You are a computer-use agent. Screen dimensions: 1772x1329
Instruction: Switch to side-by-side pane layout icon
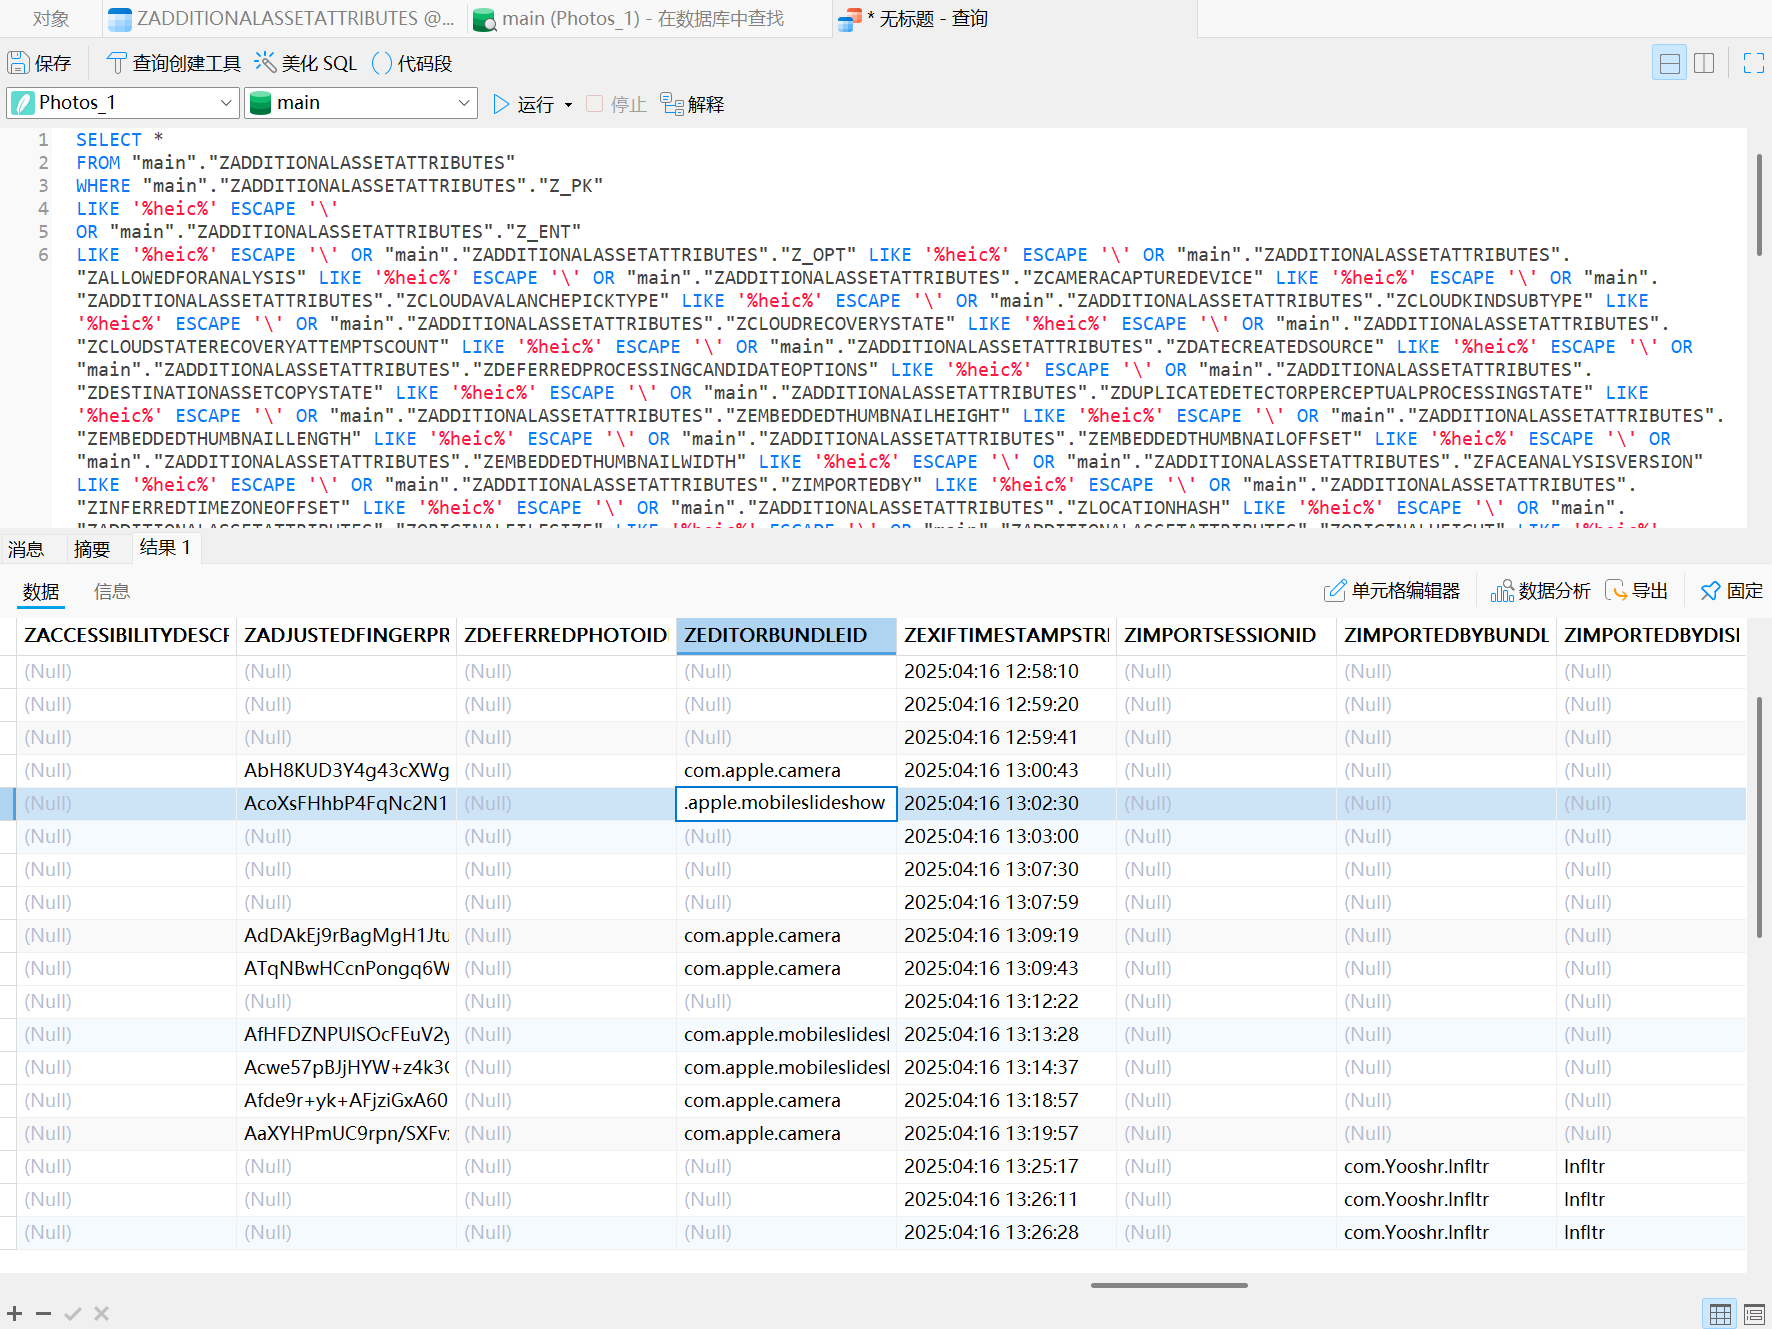tap(1704, 63)
